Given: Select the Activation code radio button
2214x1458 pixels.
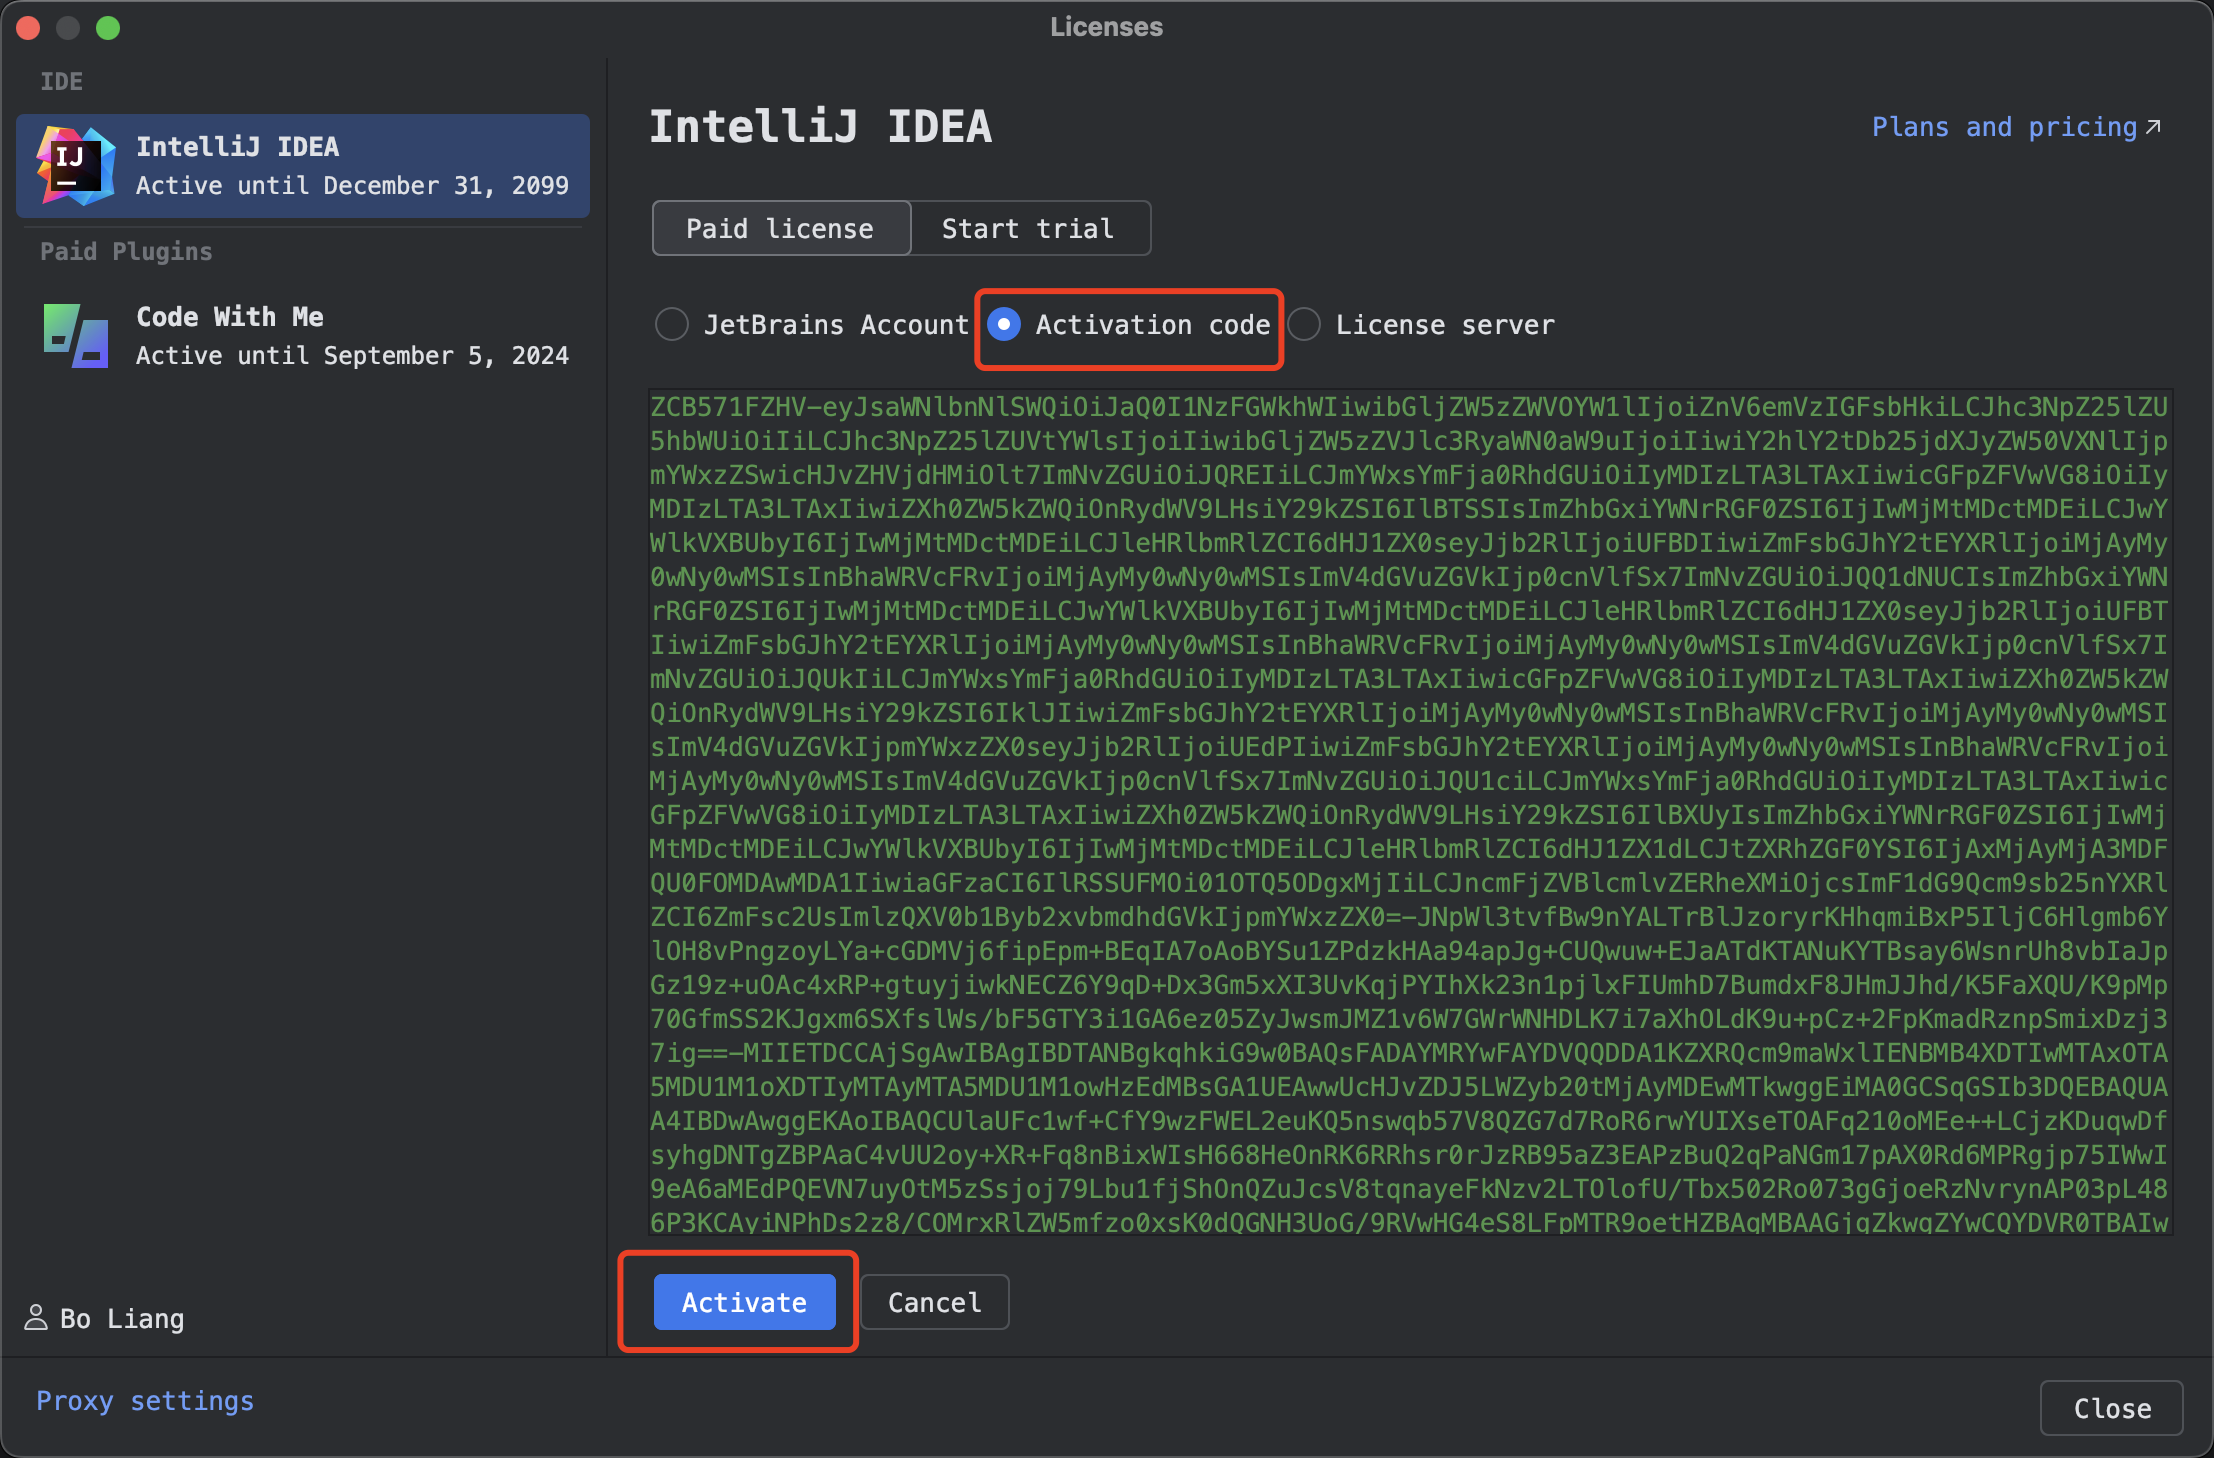Looking at the screenshot, I should pos(1004,324).
